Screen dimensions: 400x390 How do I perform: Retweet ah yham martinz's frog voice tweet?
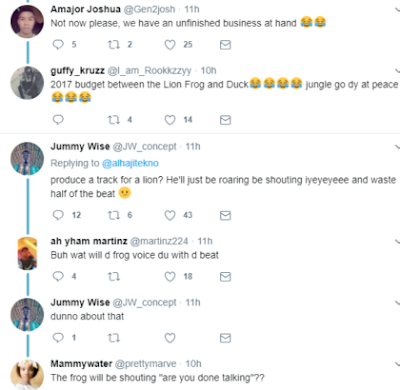[x=114, y=276]
